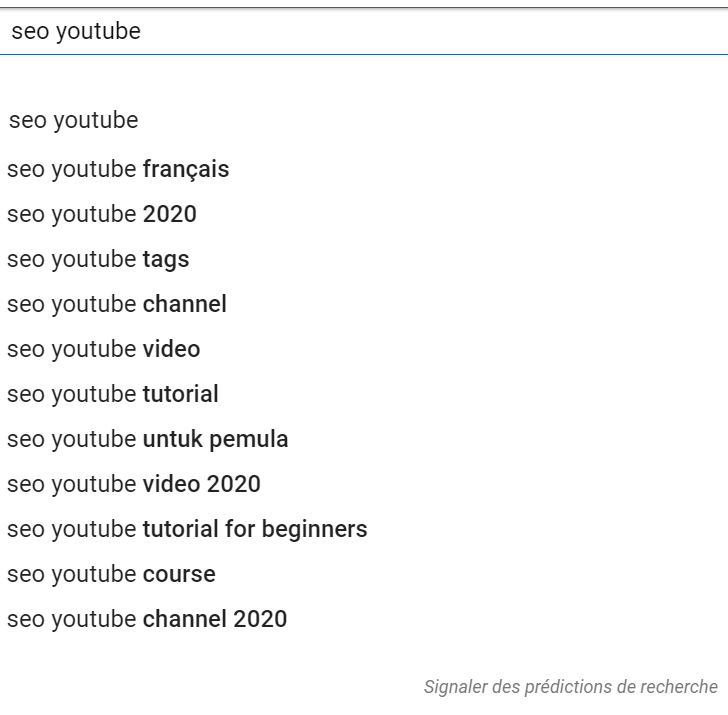Click the bold word 'français' in suggestions
The image size is (728, 715).
(186, 169)
